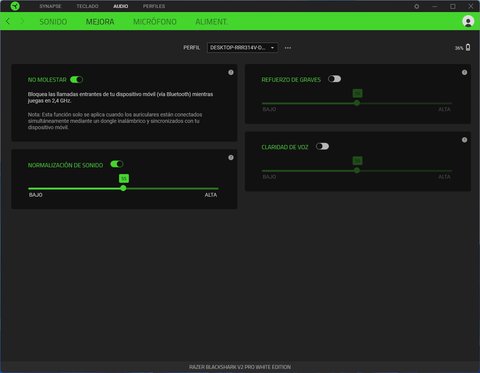Viewport: 480px width, 373px height.
Task: Show help for Claridad de Voz panel
Action: click(x=464, y=140)
